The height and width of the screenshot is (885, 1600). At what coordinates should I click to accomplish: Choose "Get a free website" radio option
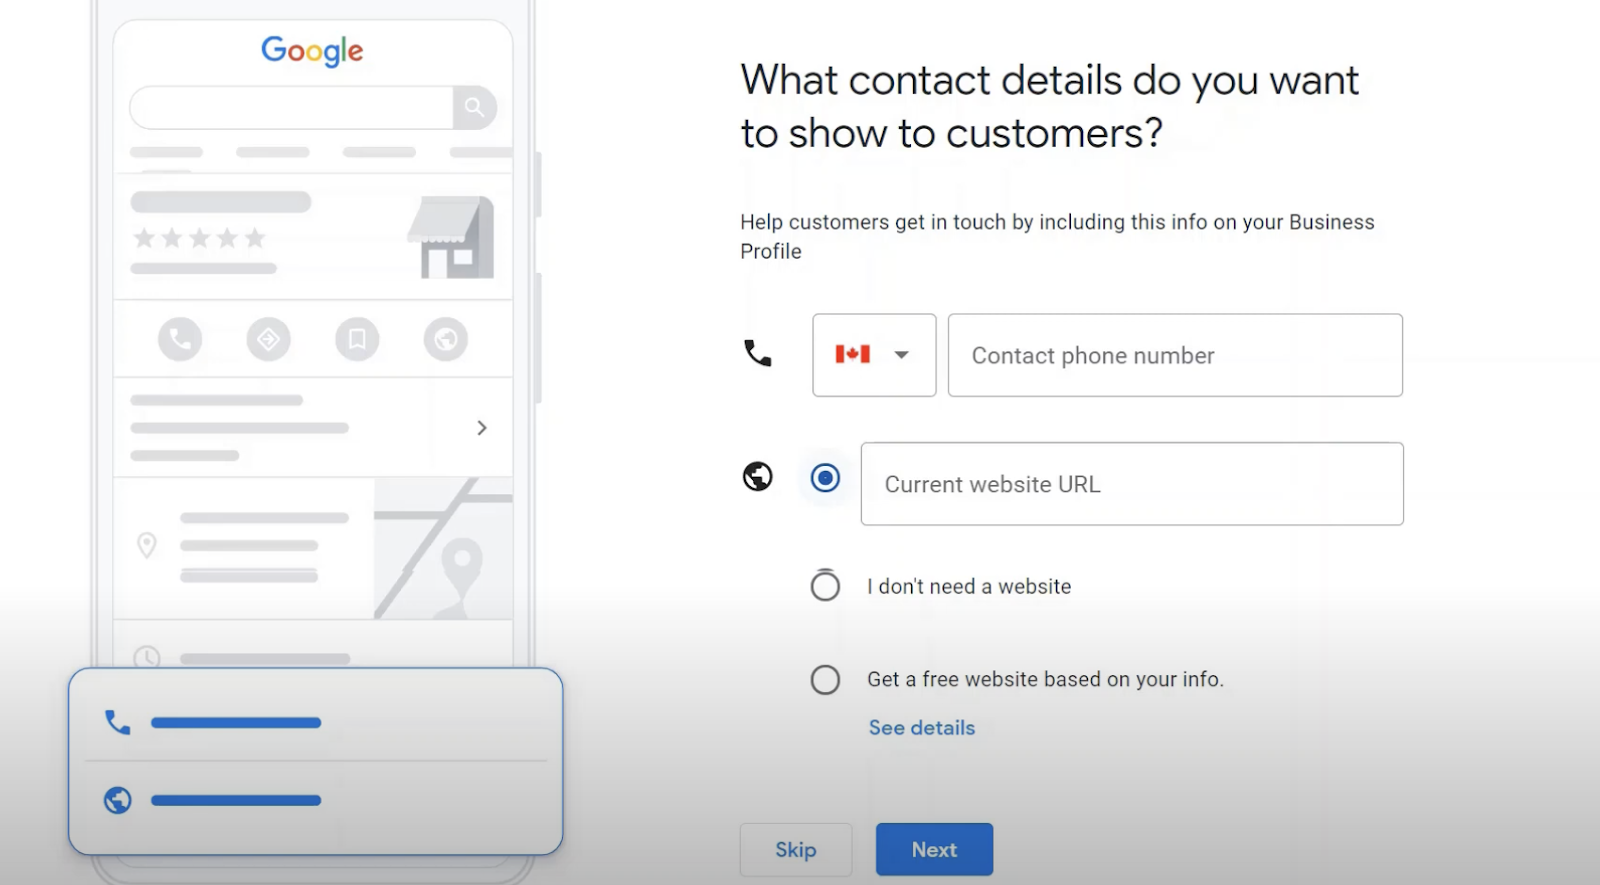point(825,680)
